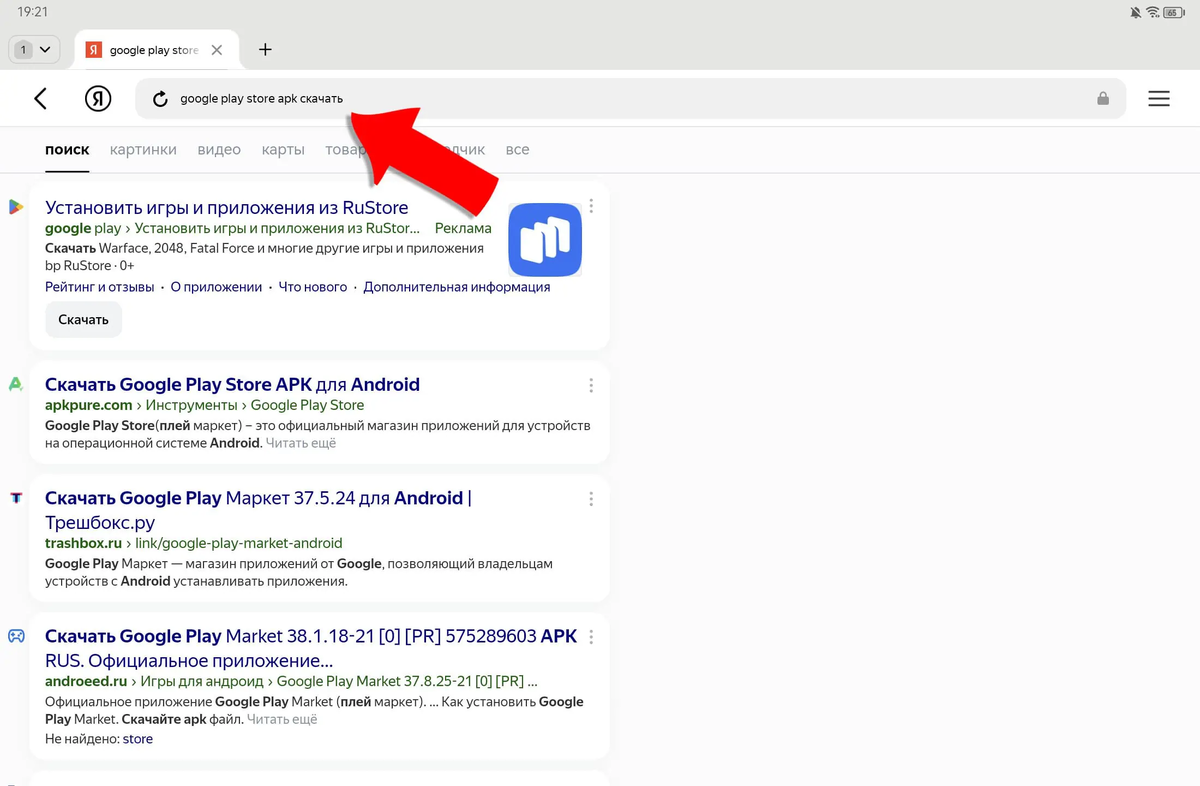The width and height of the screenshot is (1200, 786).
Task: Reload the page with refresh icon
Action: [x=159, y=99]
